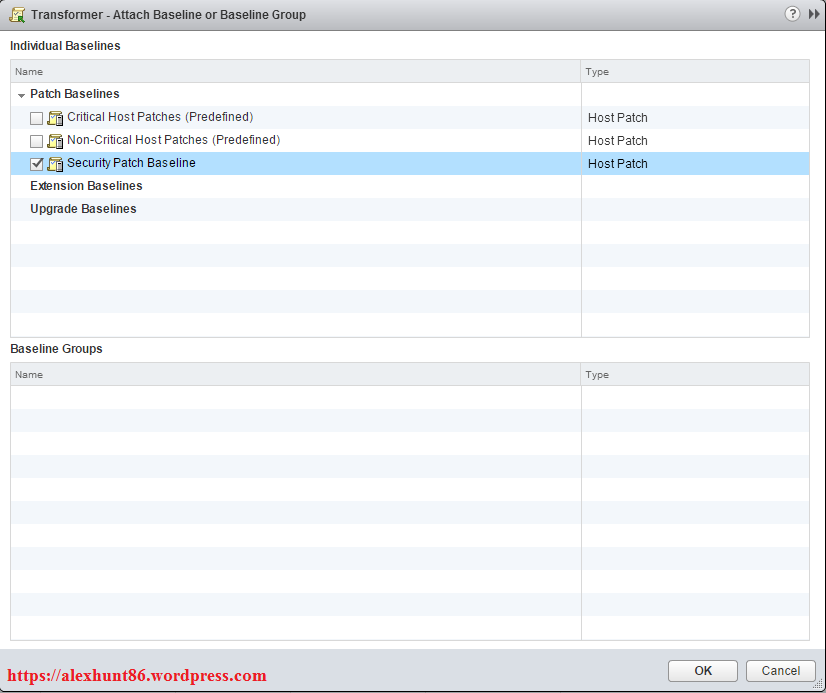Click Type column header in Baseline Groups
The width and height of the screenshot is (826, 693).
pos(695,375)
